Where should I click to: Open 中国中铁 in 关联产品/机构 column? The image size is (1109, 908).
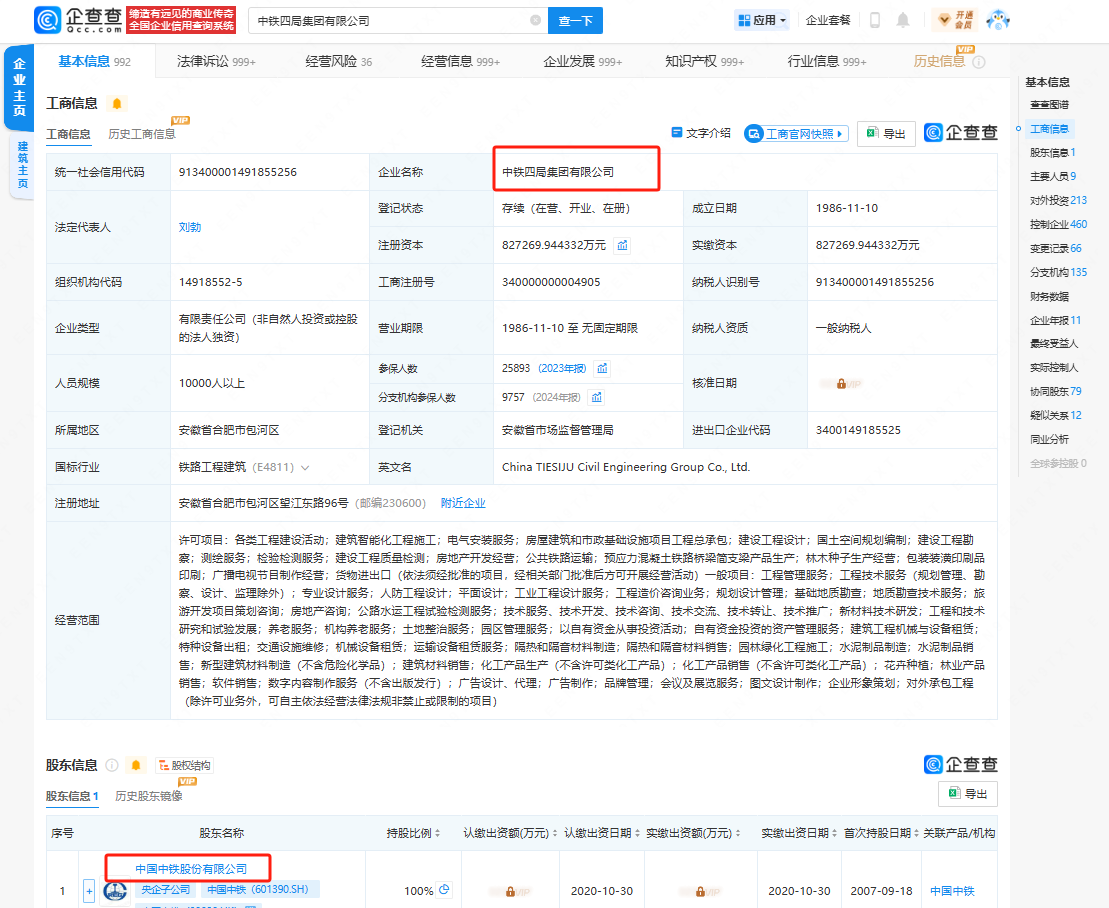(x=952, y=891)
